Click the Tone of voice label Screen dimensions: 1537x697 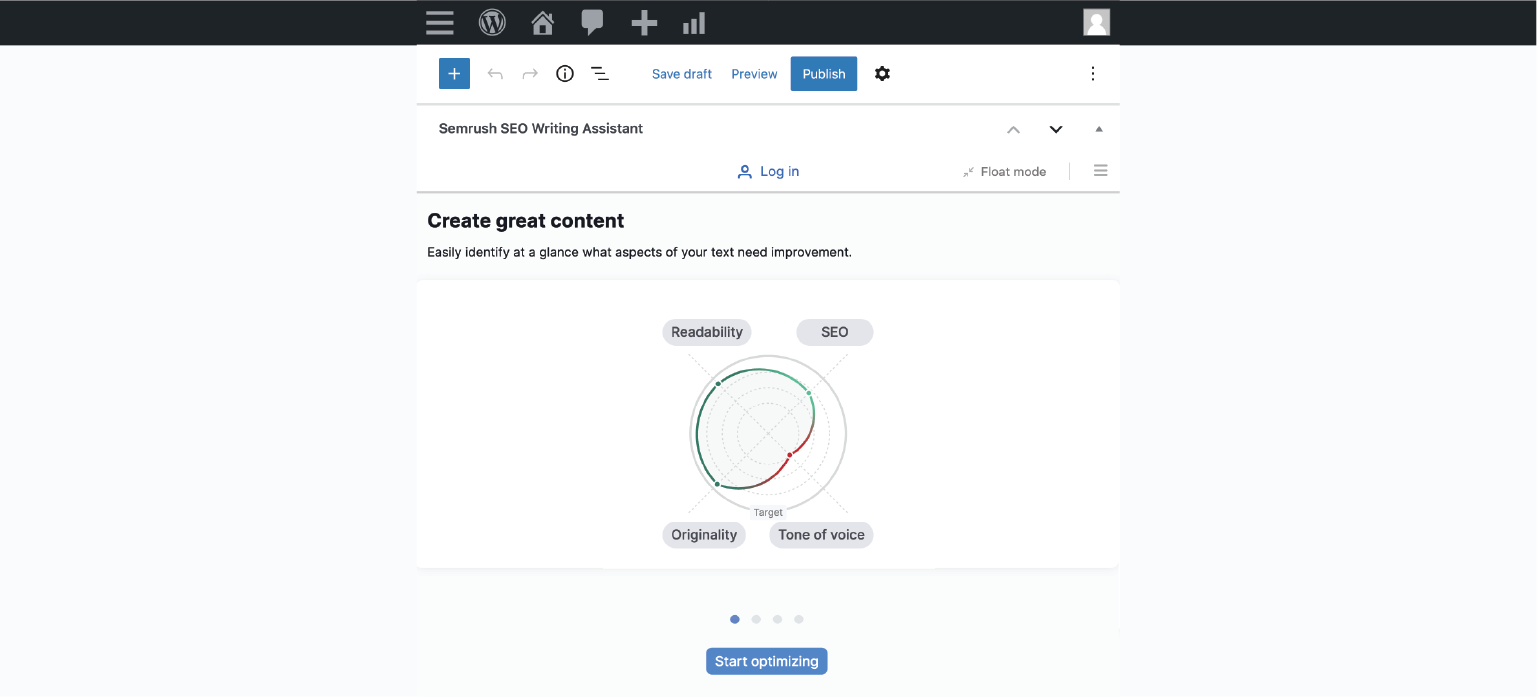pos(821,535)
